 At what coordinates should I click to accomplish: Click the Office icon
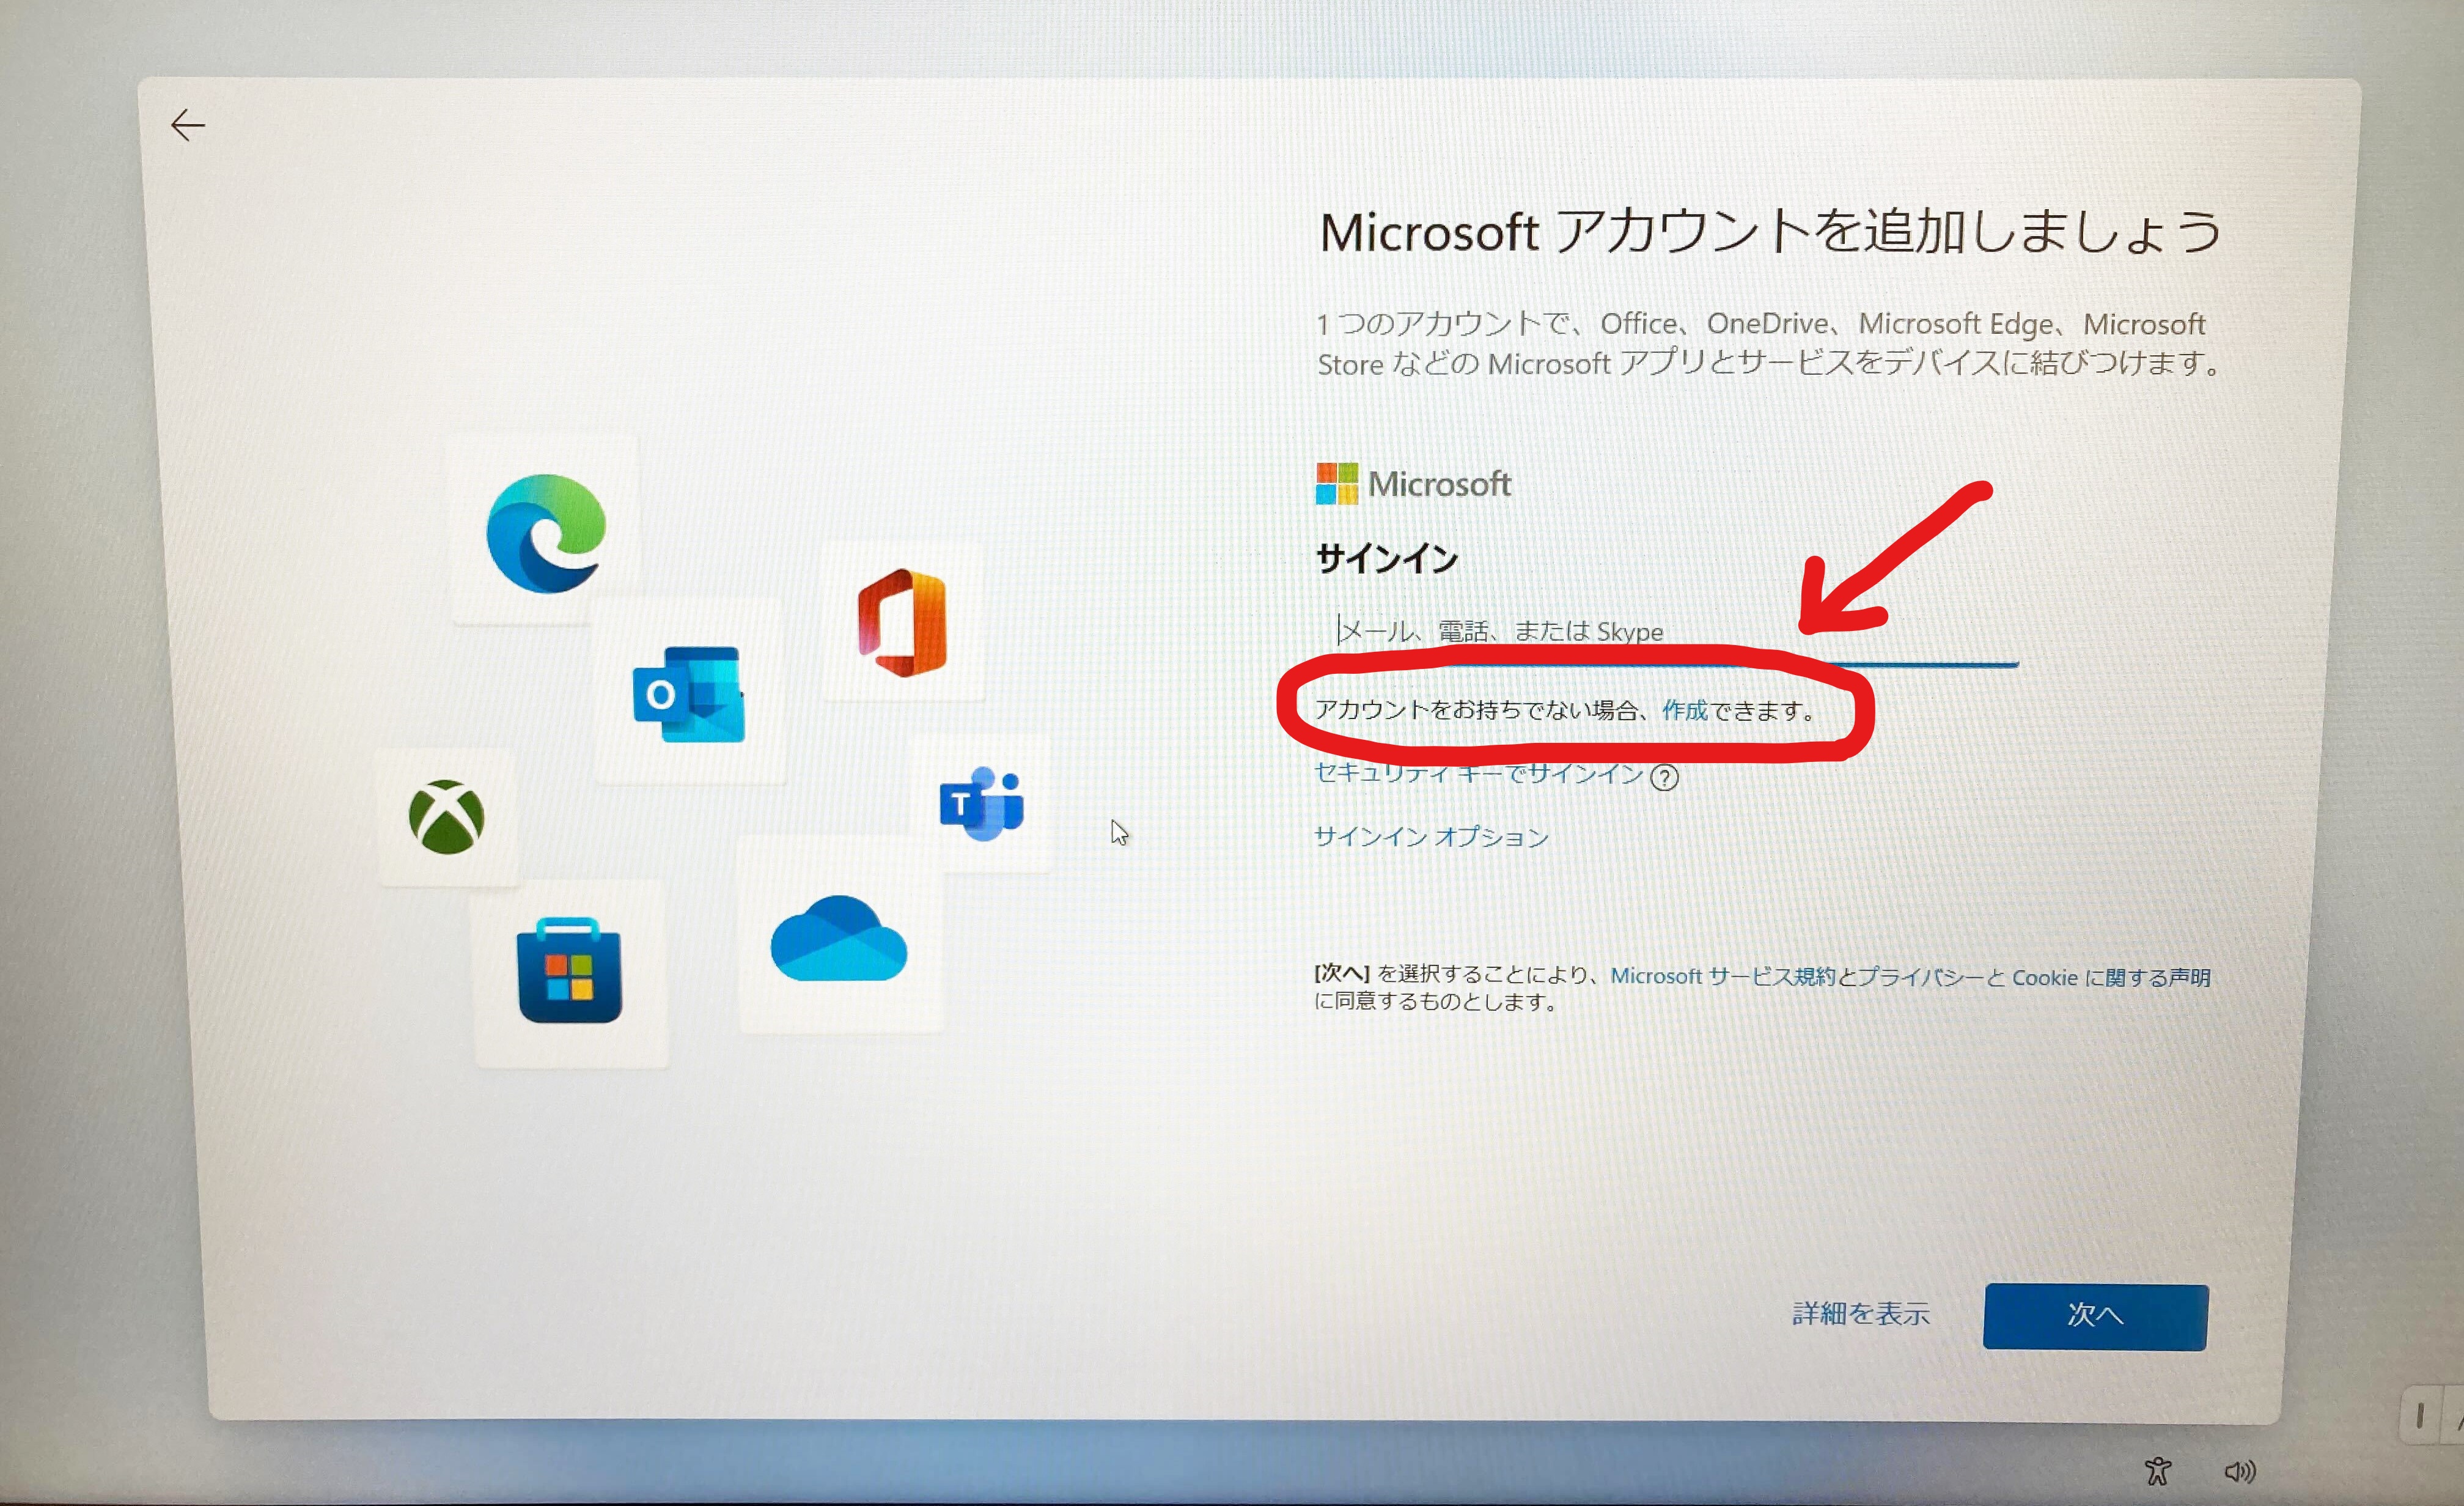(902, 622)
